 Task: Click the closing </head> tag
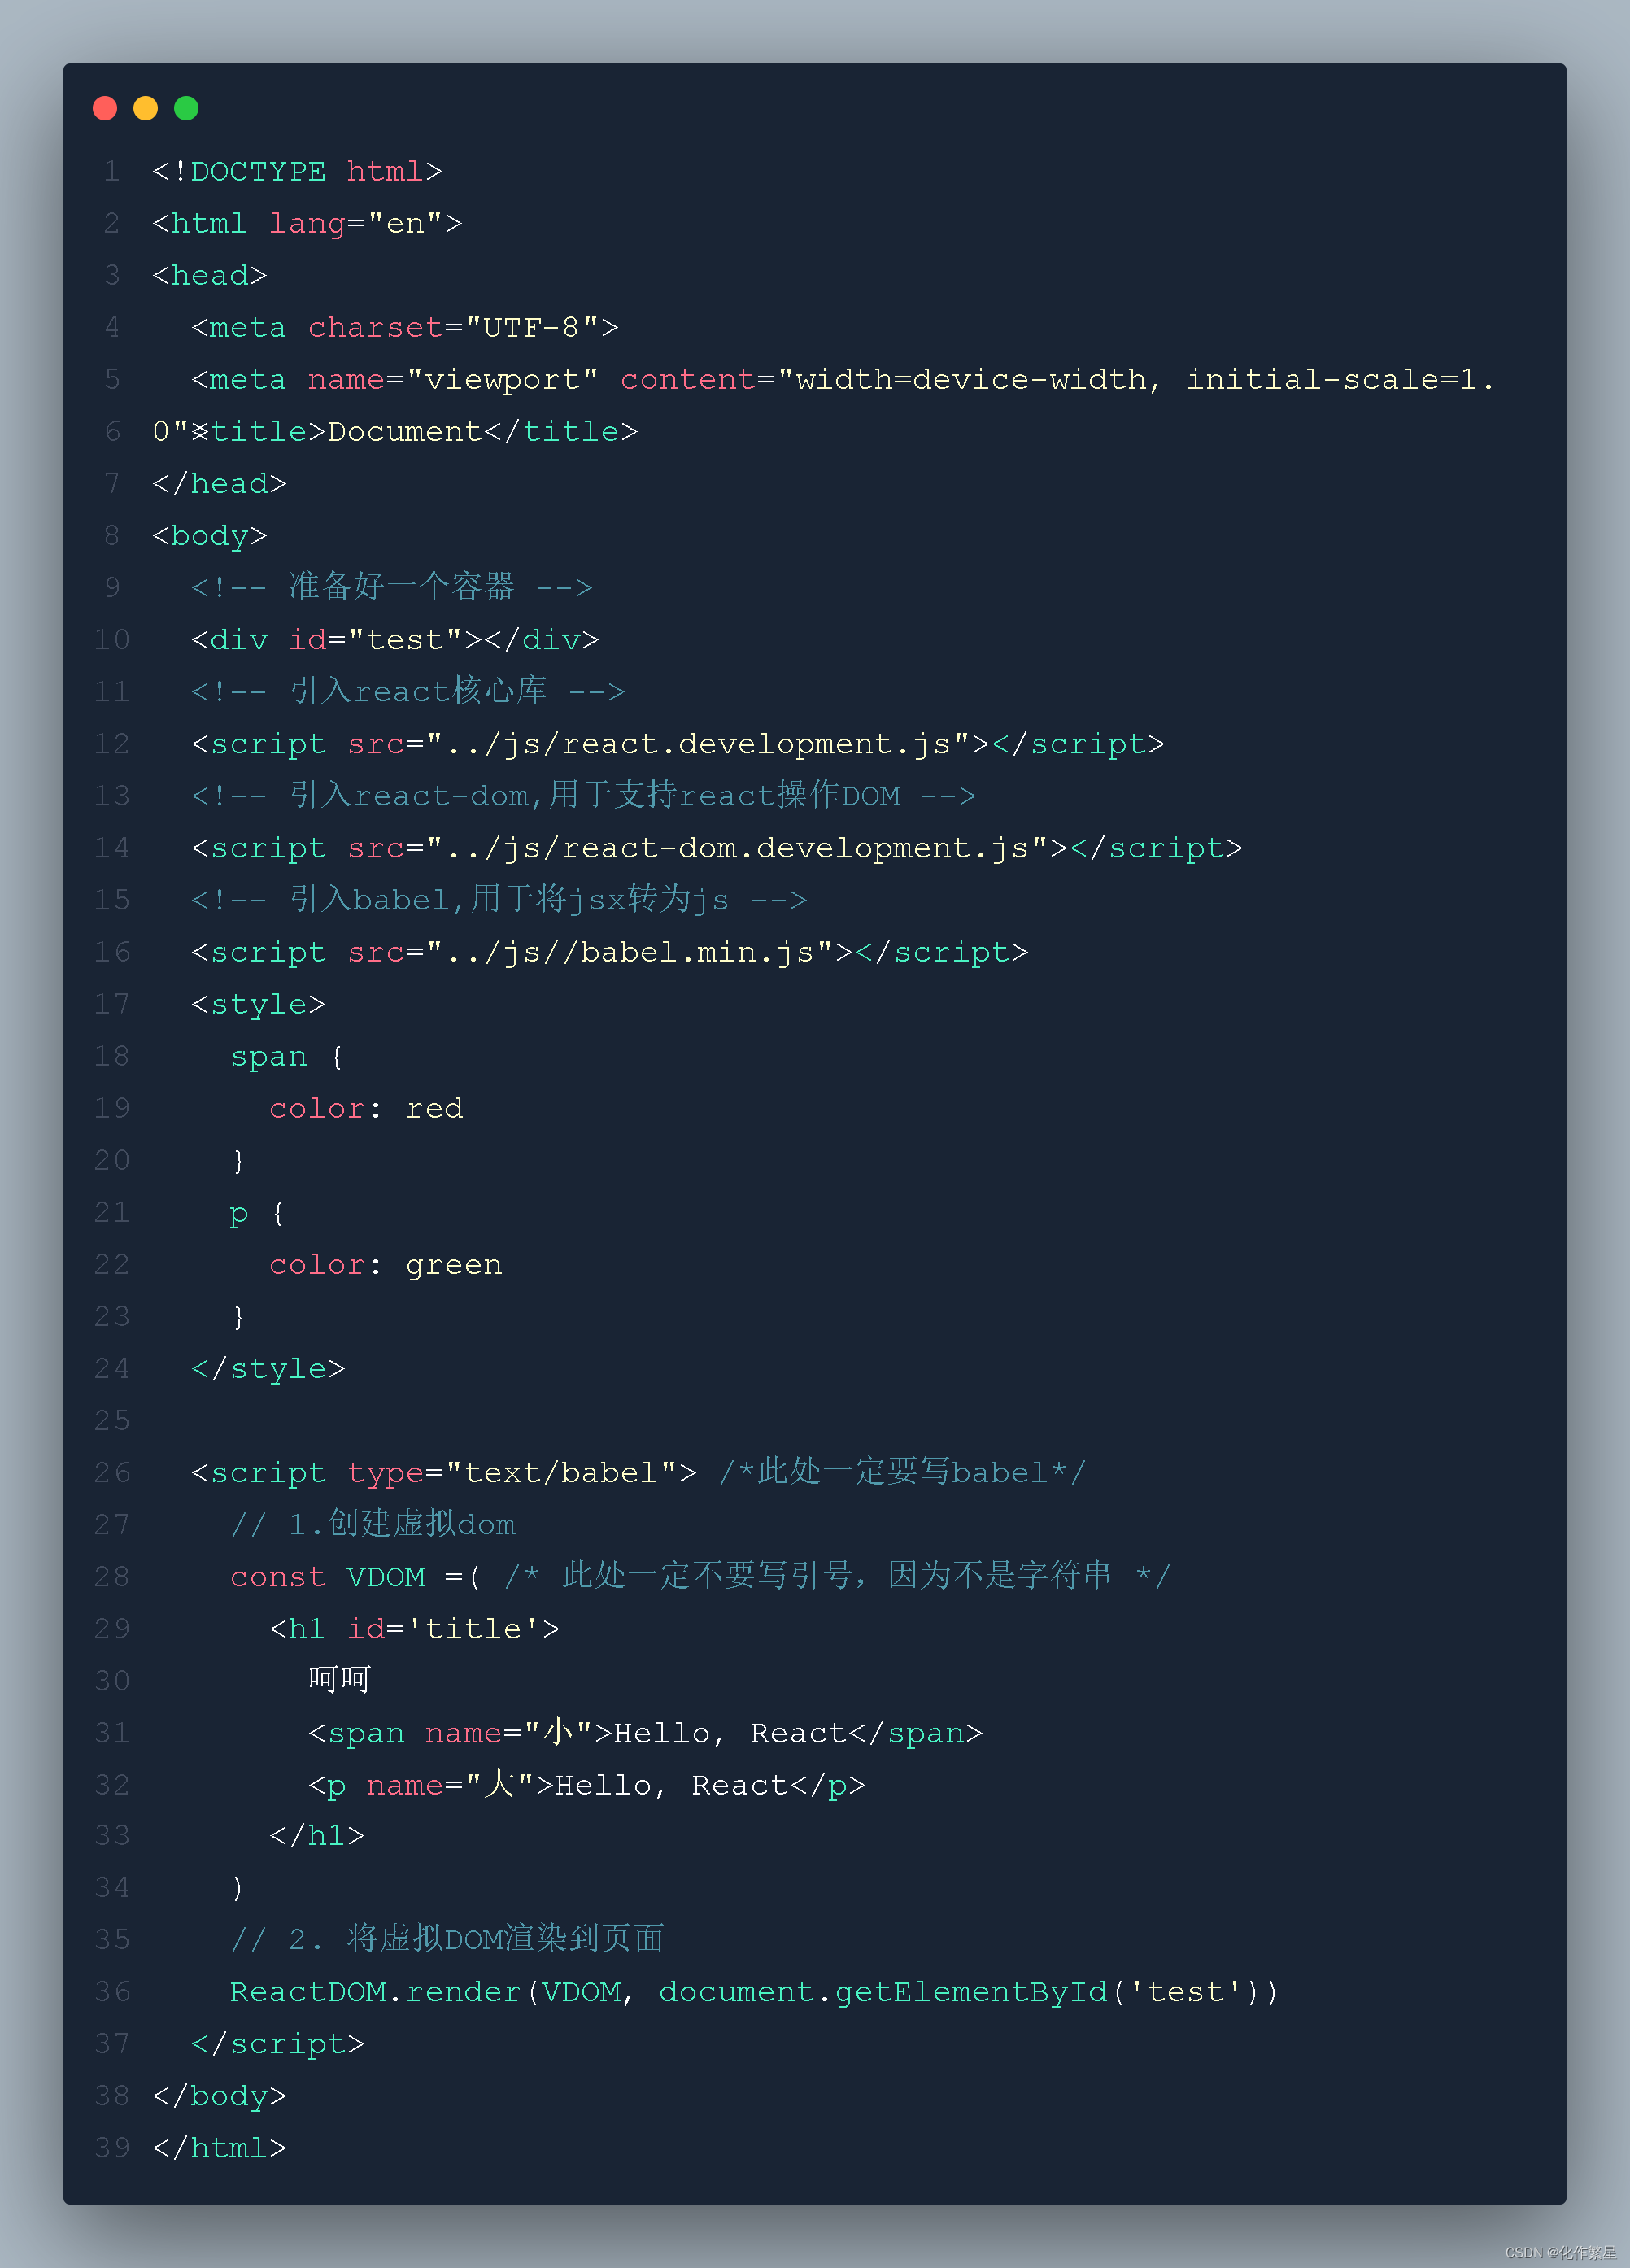(219, 484)
